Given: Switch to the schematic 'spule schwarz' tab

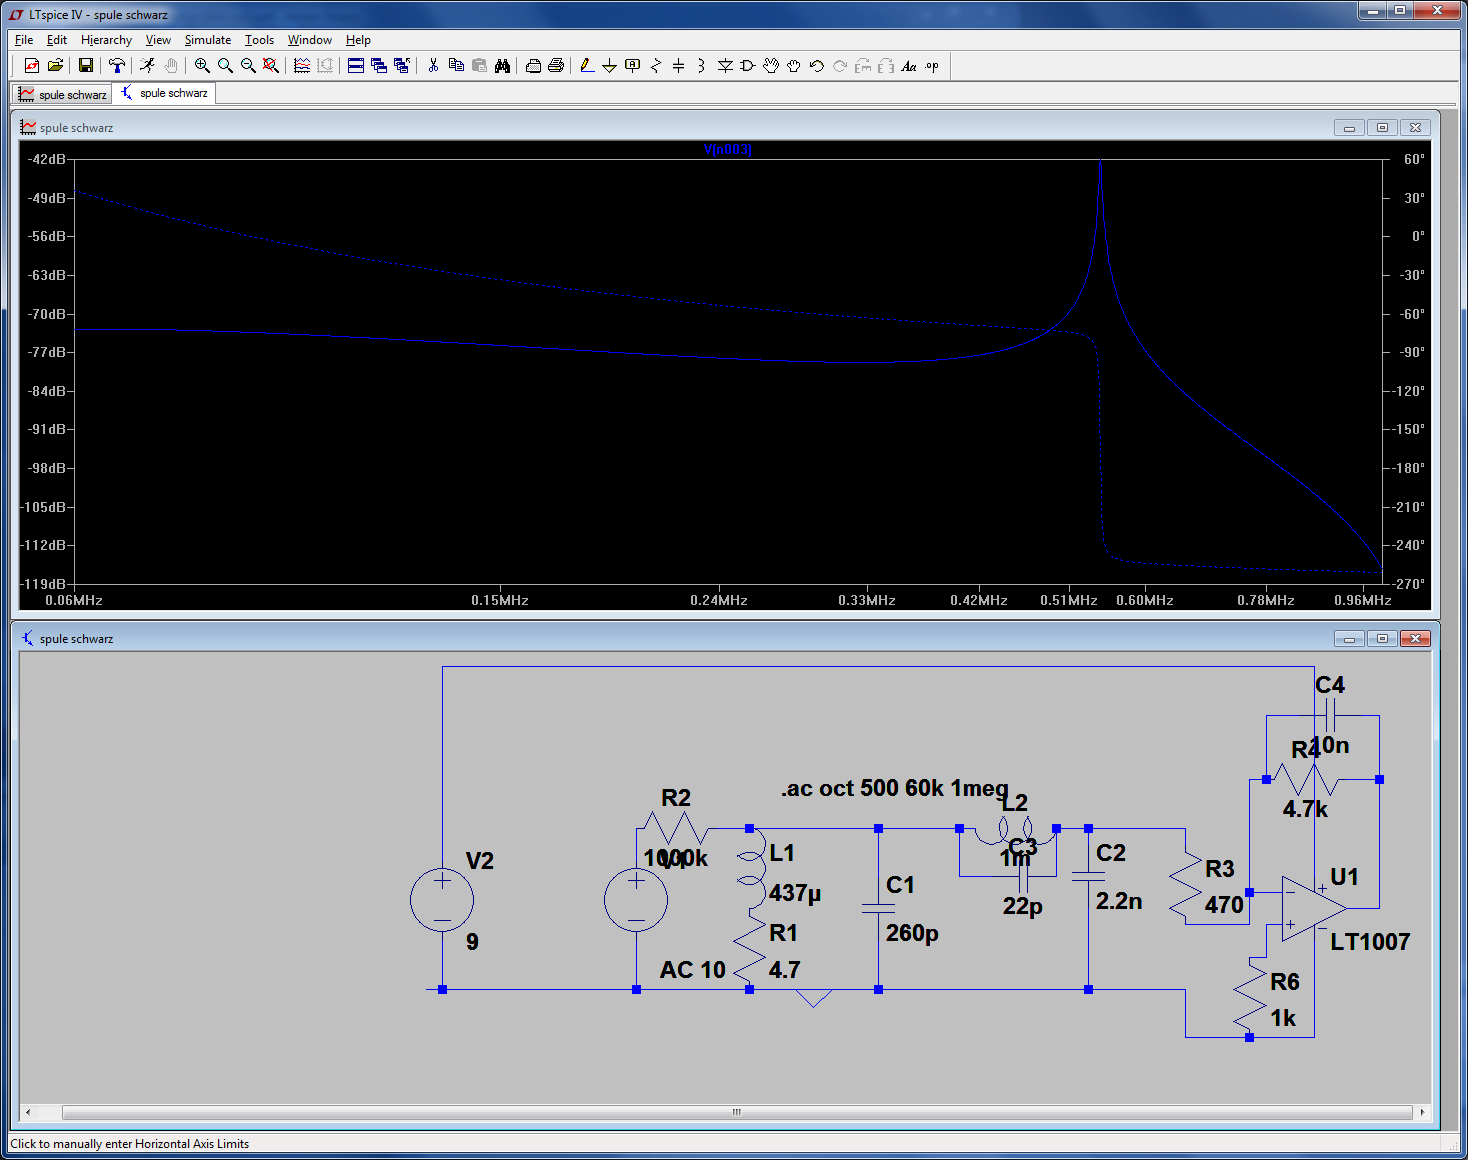Looking at the screenshot, I should click(164, 93).
